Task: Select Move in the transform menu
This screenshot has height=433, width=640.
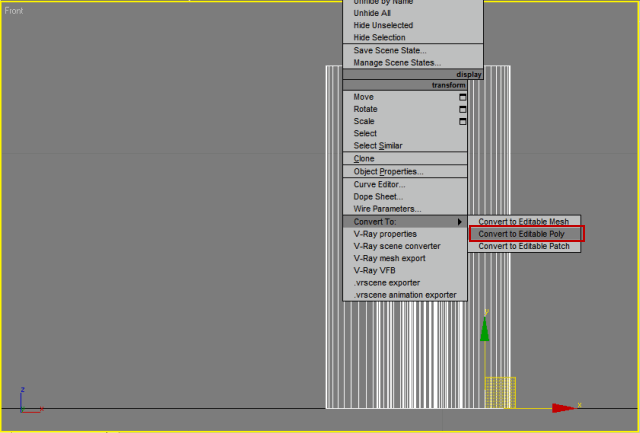Action: tap(405, 97)
